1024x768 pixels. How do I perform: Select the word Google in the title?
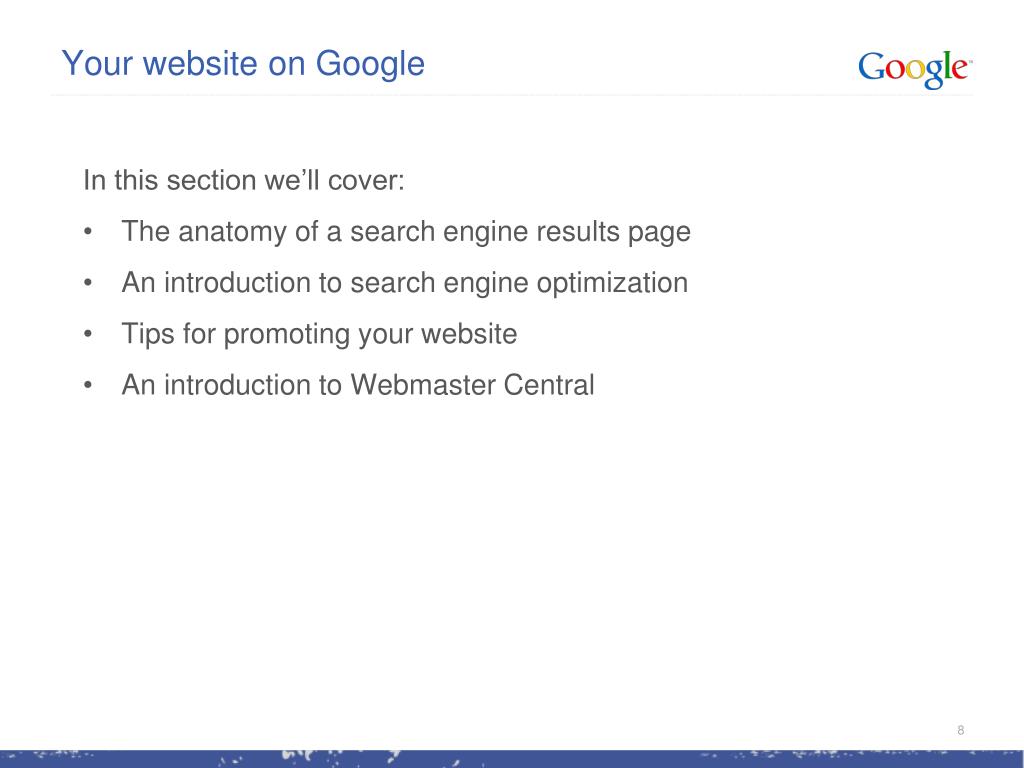click(370, 64)
